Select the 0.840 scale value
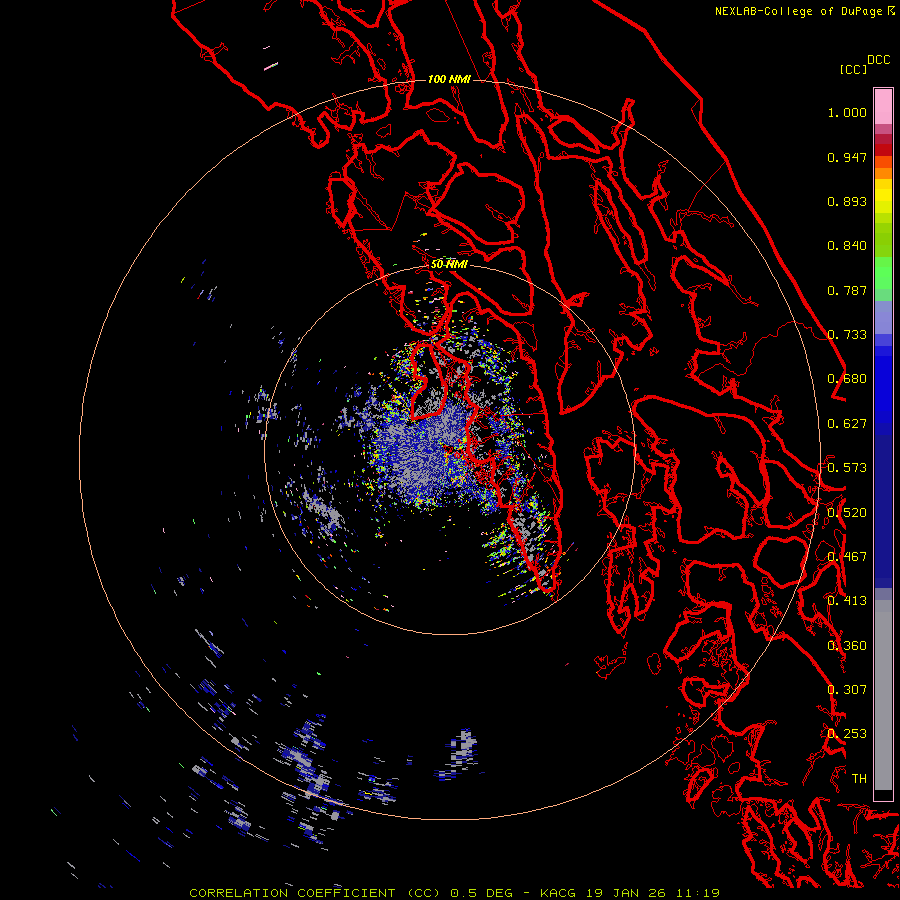This screenshot has width=900, height=900. [x=847, y=246]
